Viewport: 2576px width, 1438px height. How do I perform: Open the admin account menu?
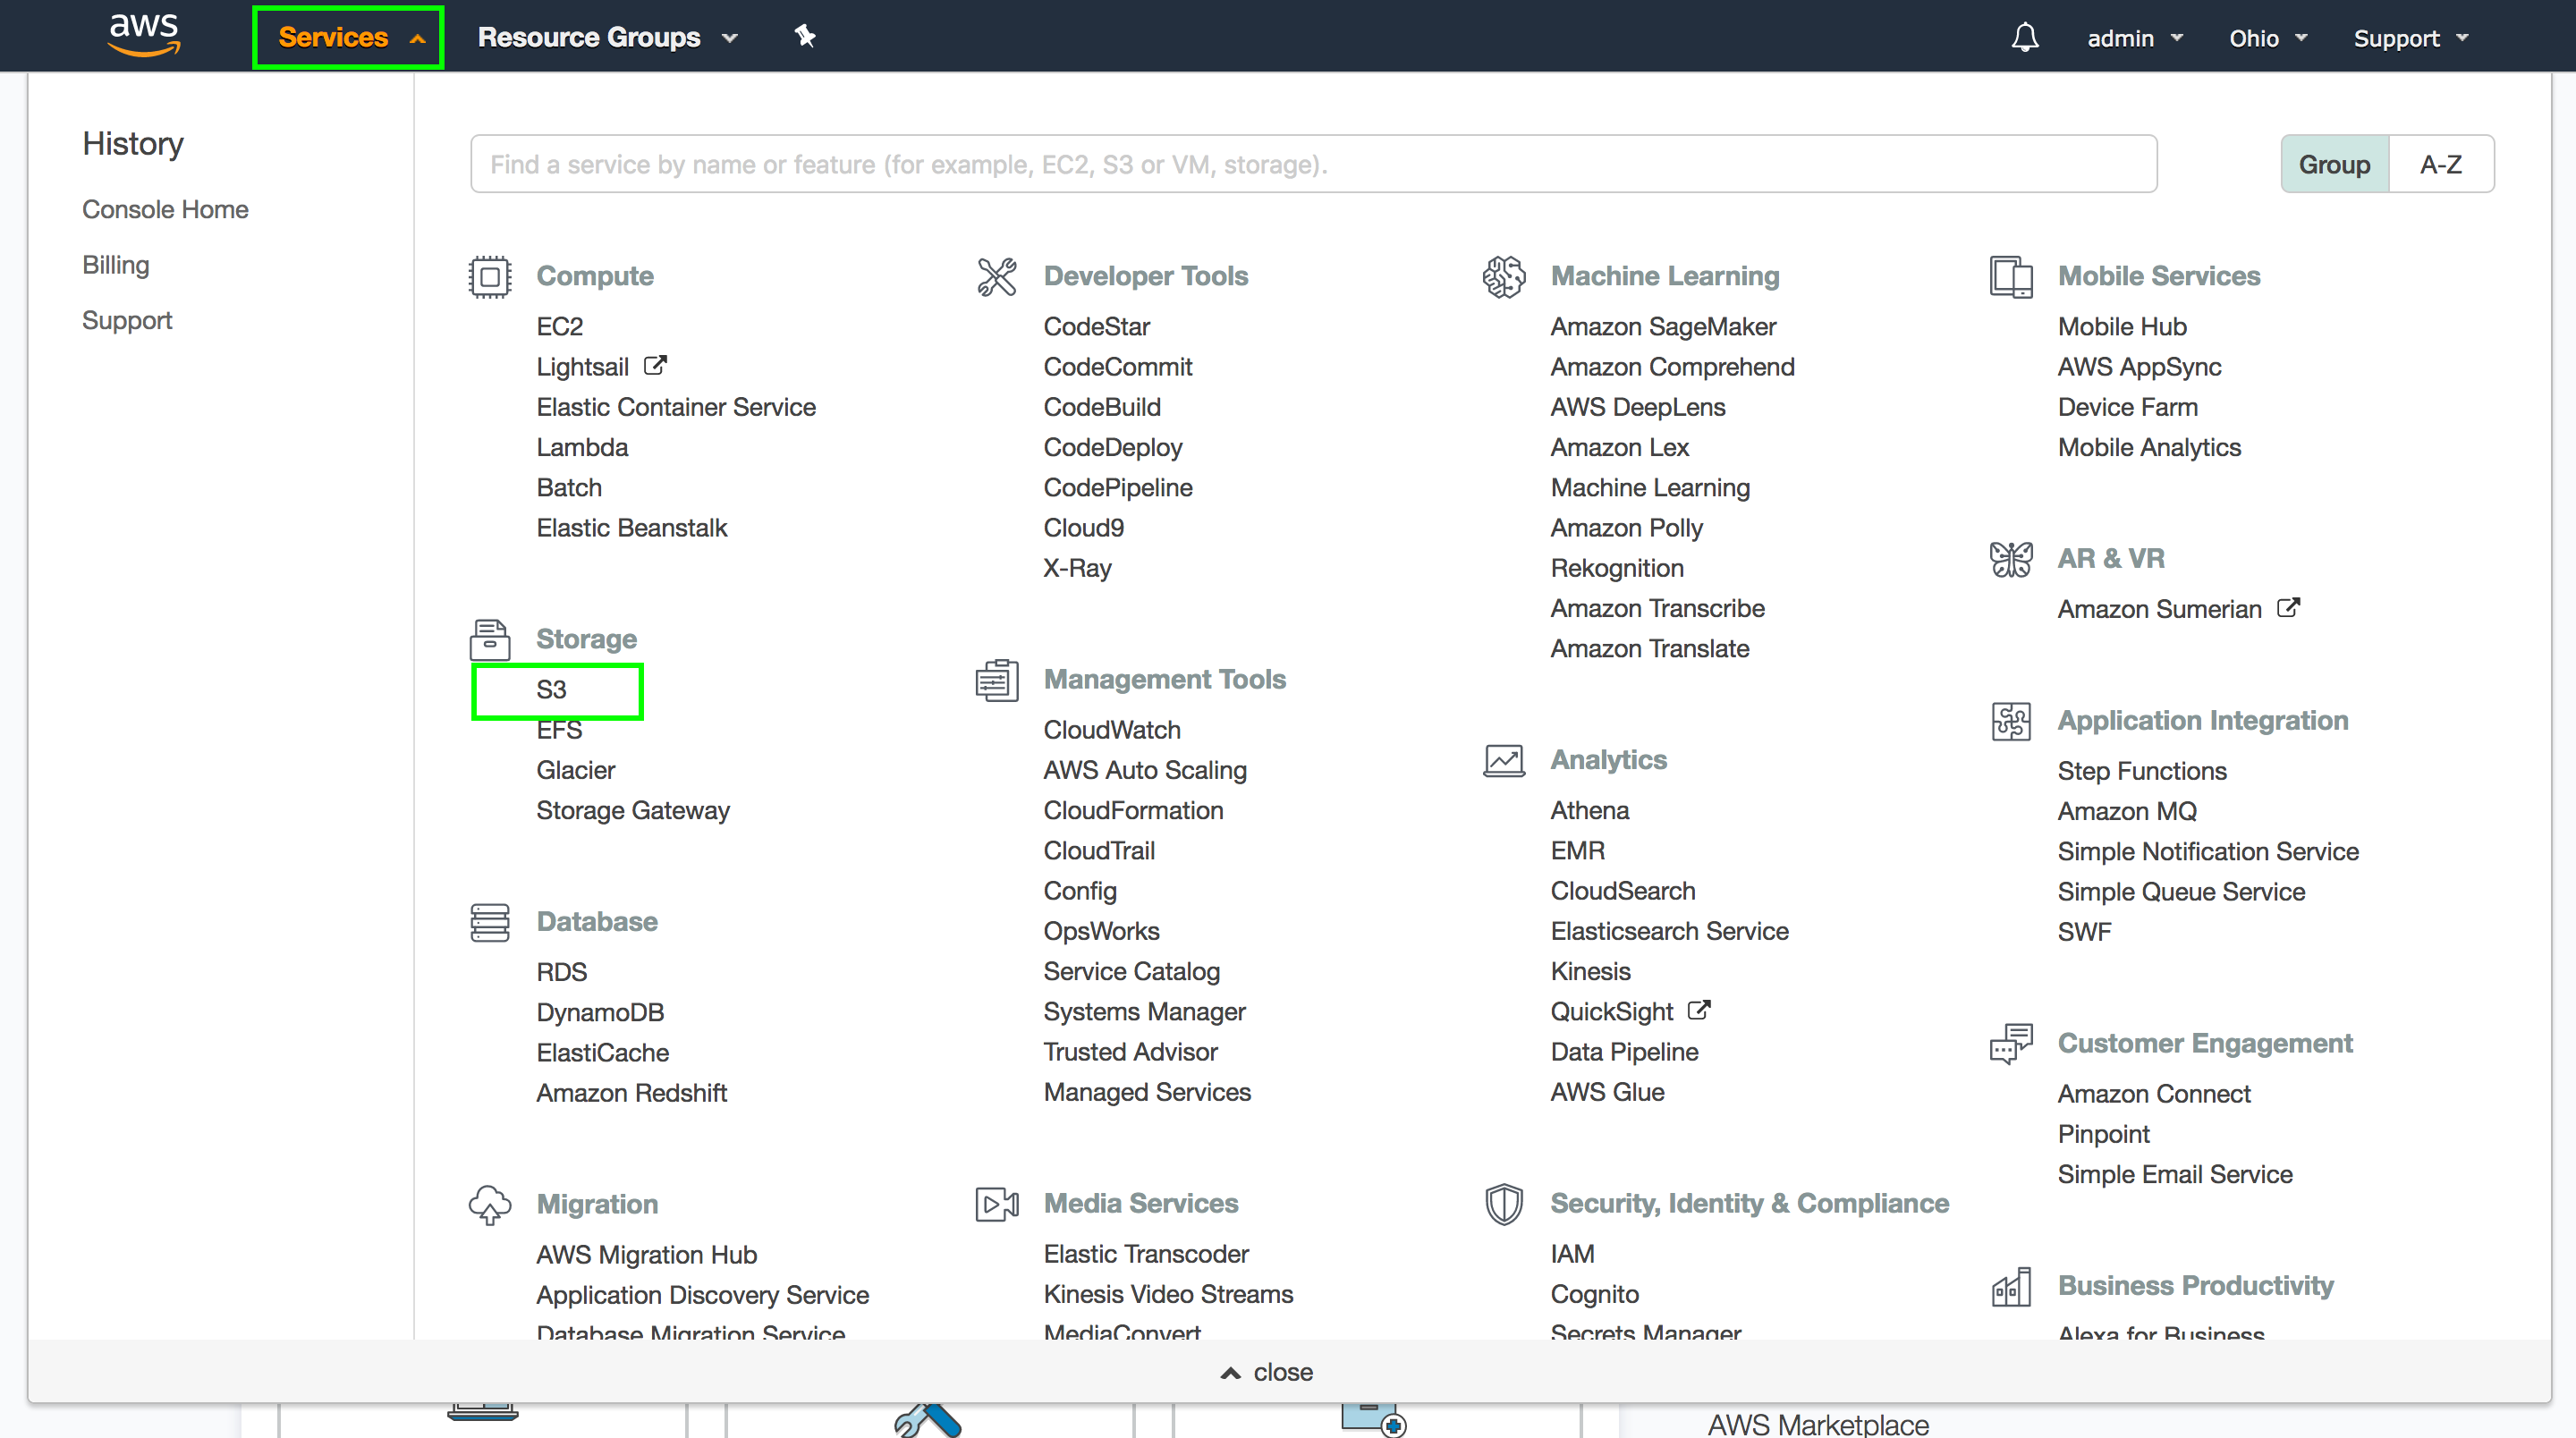pyautogui.click(x=2133, y=38)
